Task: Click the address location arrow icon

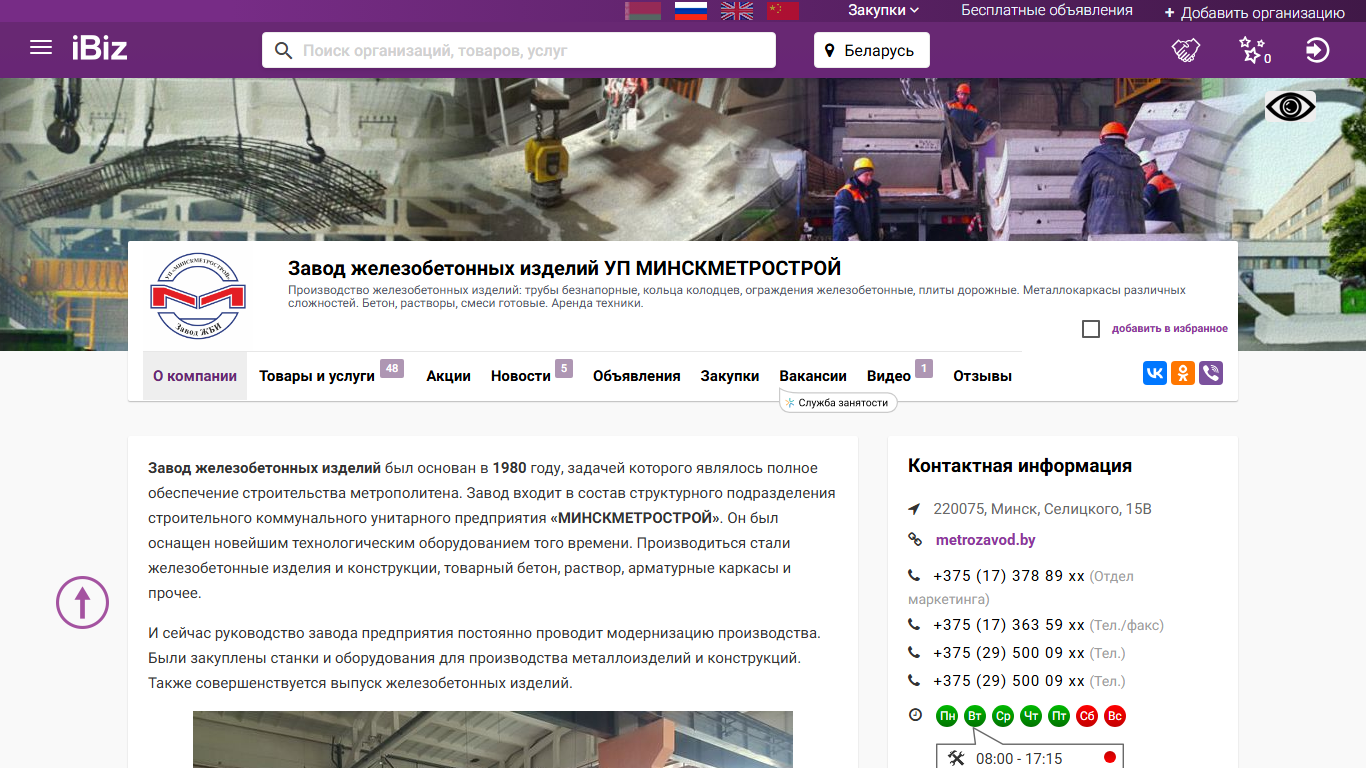Action: point(914,509)
